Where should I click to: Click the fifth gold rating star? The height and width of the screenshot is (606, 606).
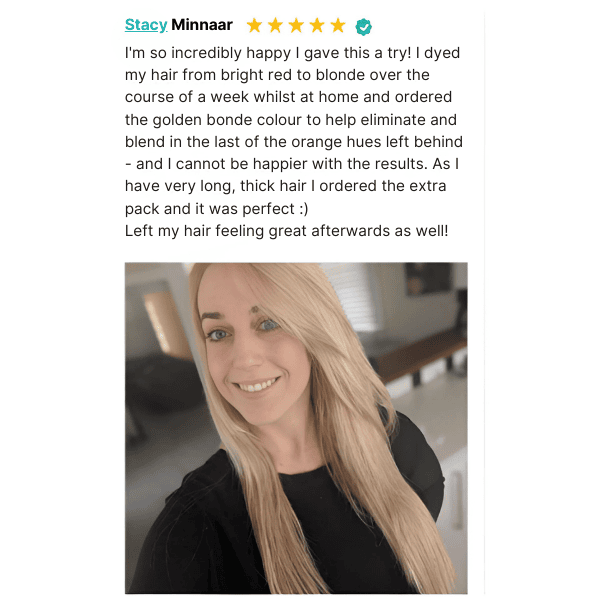(x=338, y=26)
